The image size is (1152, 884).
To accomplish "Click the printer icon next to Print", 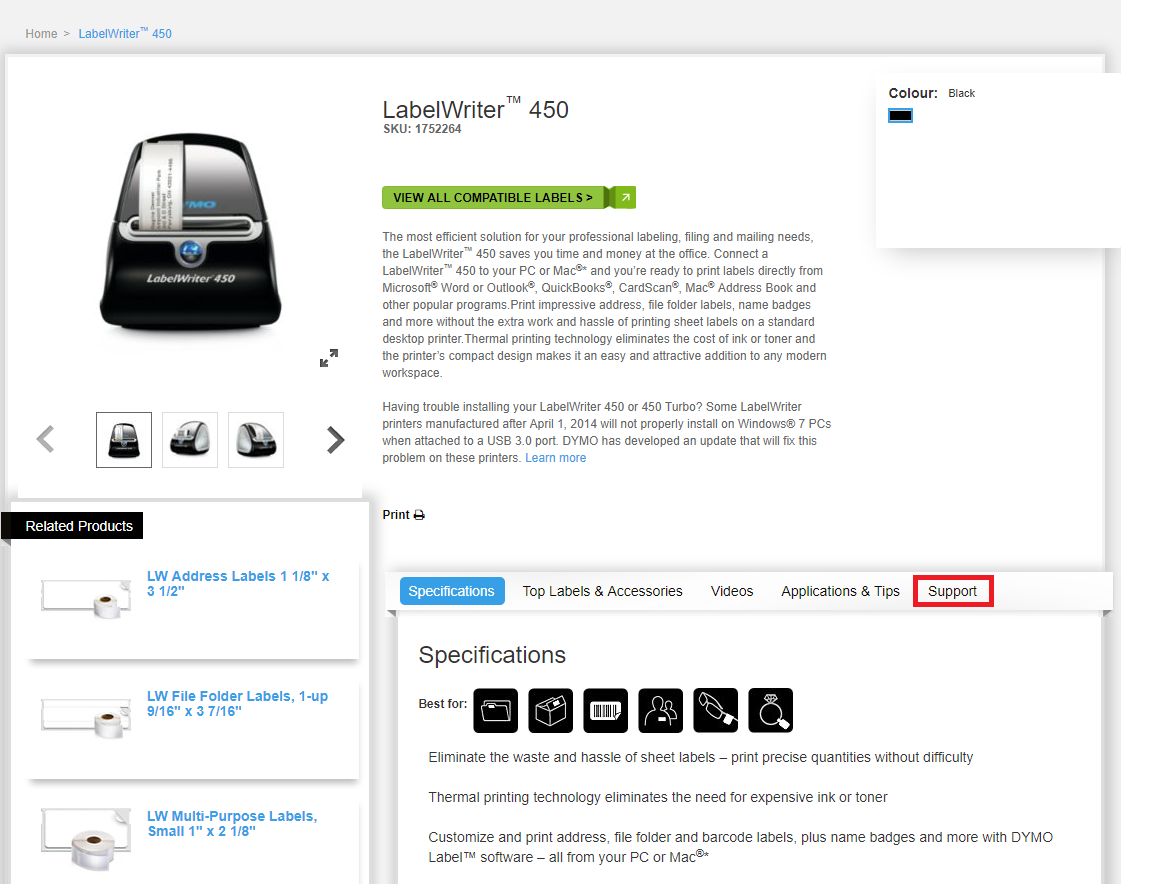I will coord(419,515).
